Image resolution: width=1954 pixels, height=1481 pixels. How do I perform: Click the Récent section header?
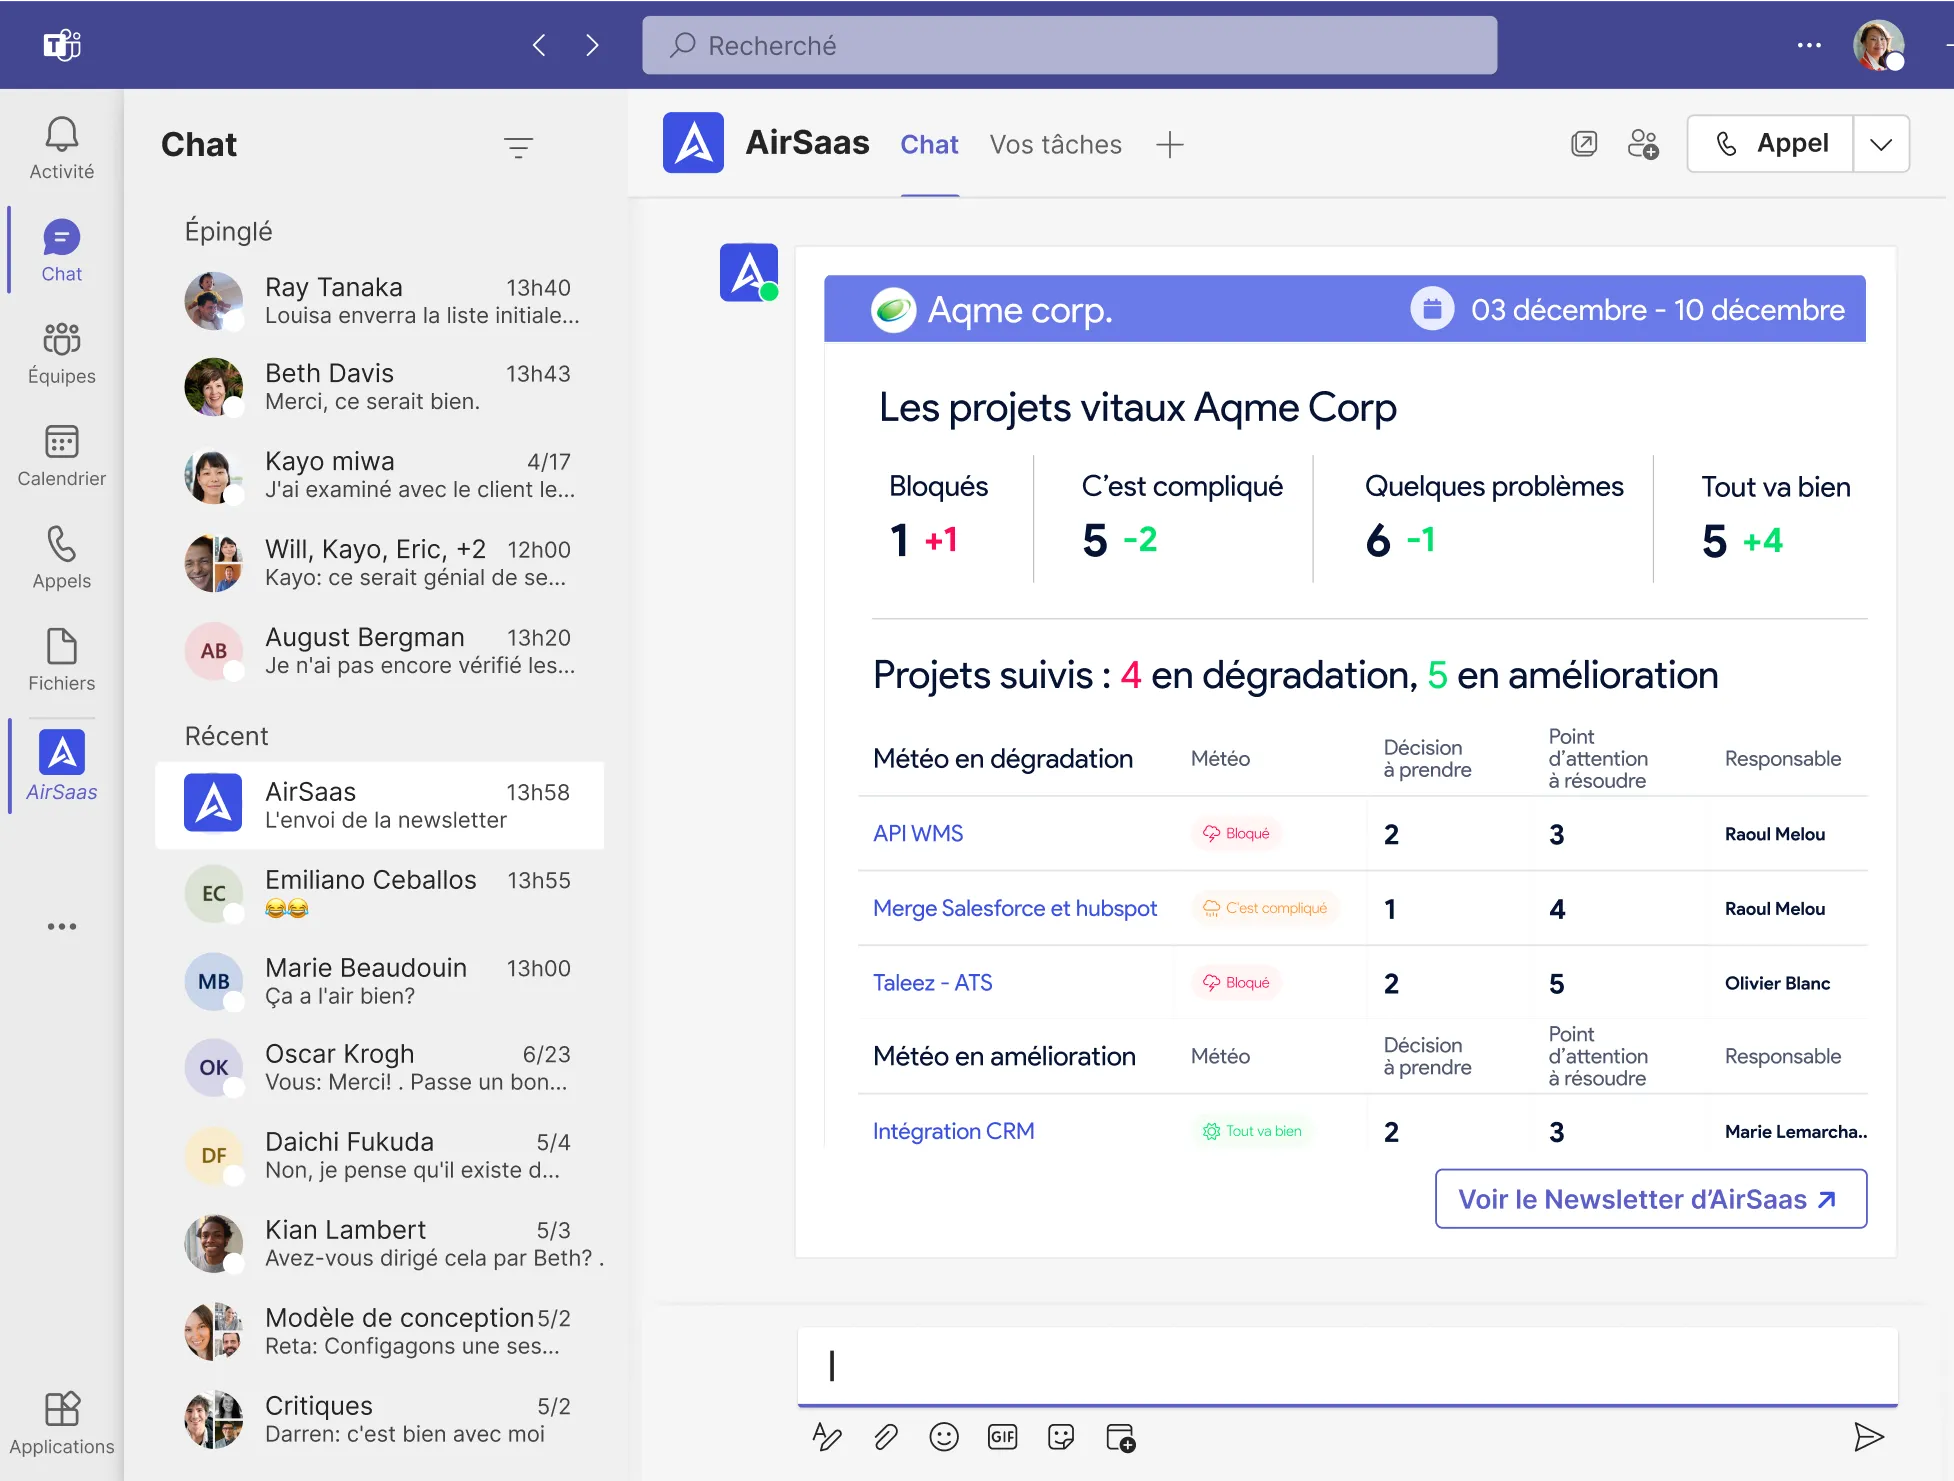226,736
